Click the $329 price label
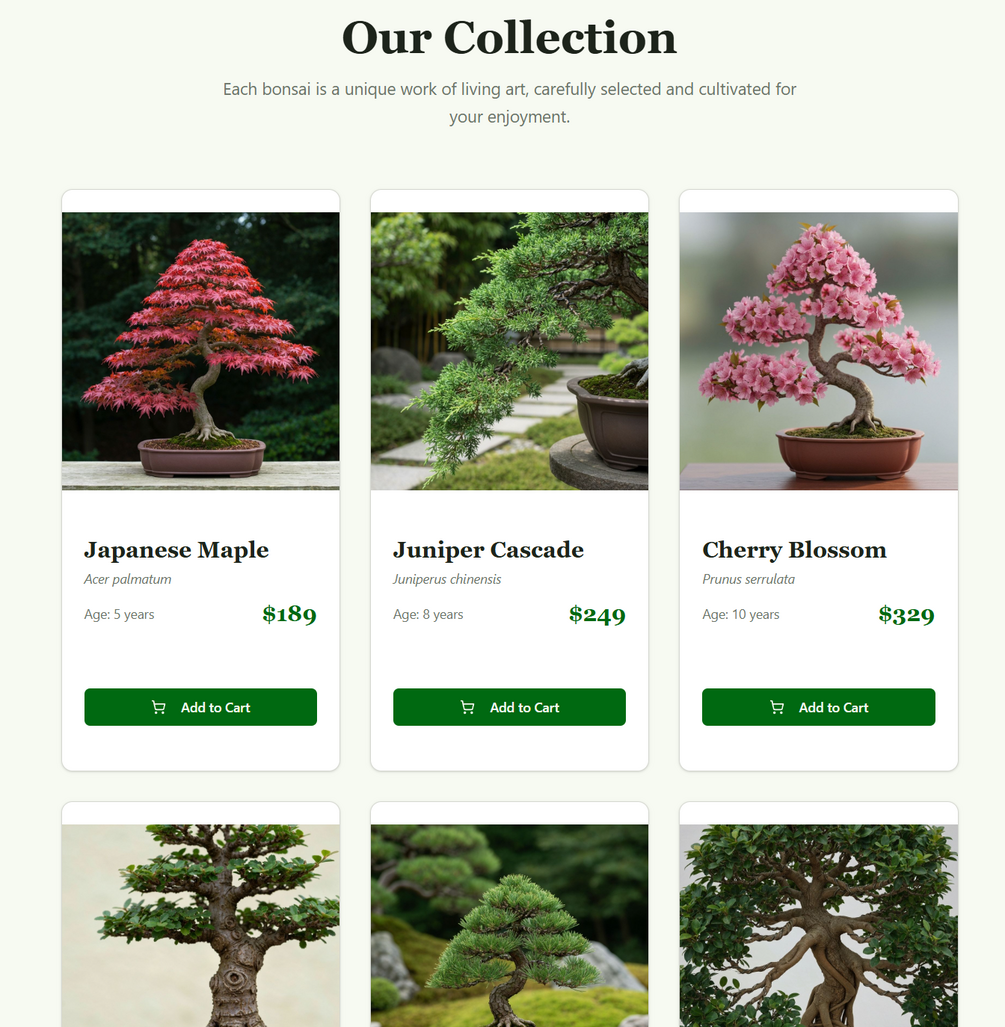This screenshot has width=1005, height=1027. [906, 614]
